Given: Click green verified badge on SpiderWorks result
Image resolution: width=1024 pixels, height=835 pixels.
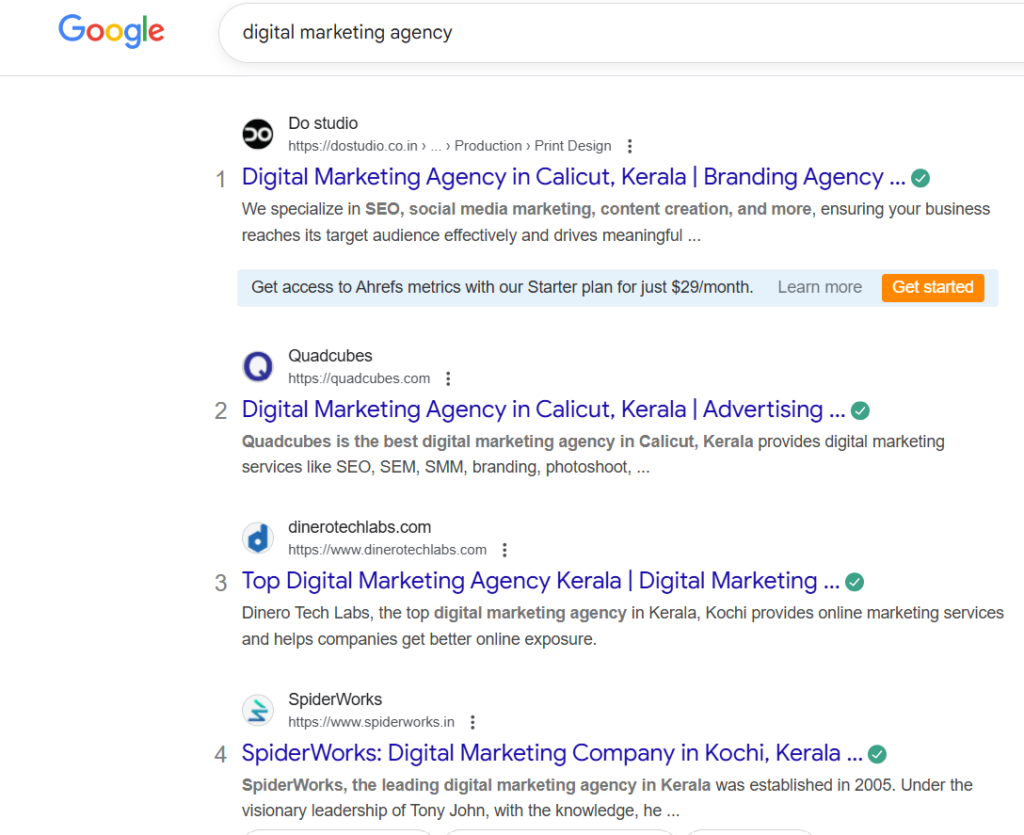Looking at the screenshot, I should (x=877, y=754).
